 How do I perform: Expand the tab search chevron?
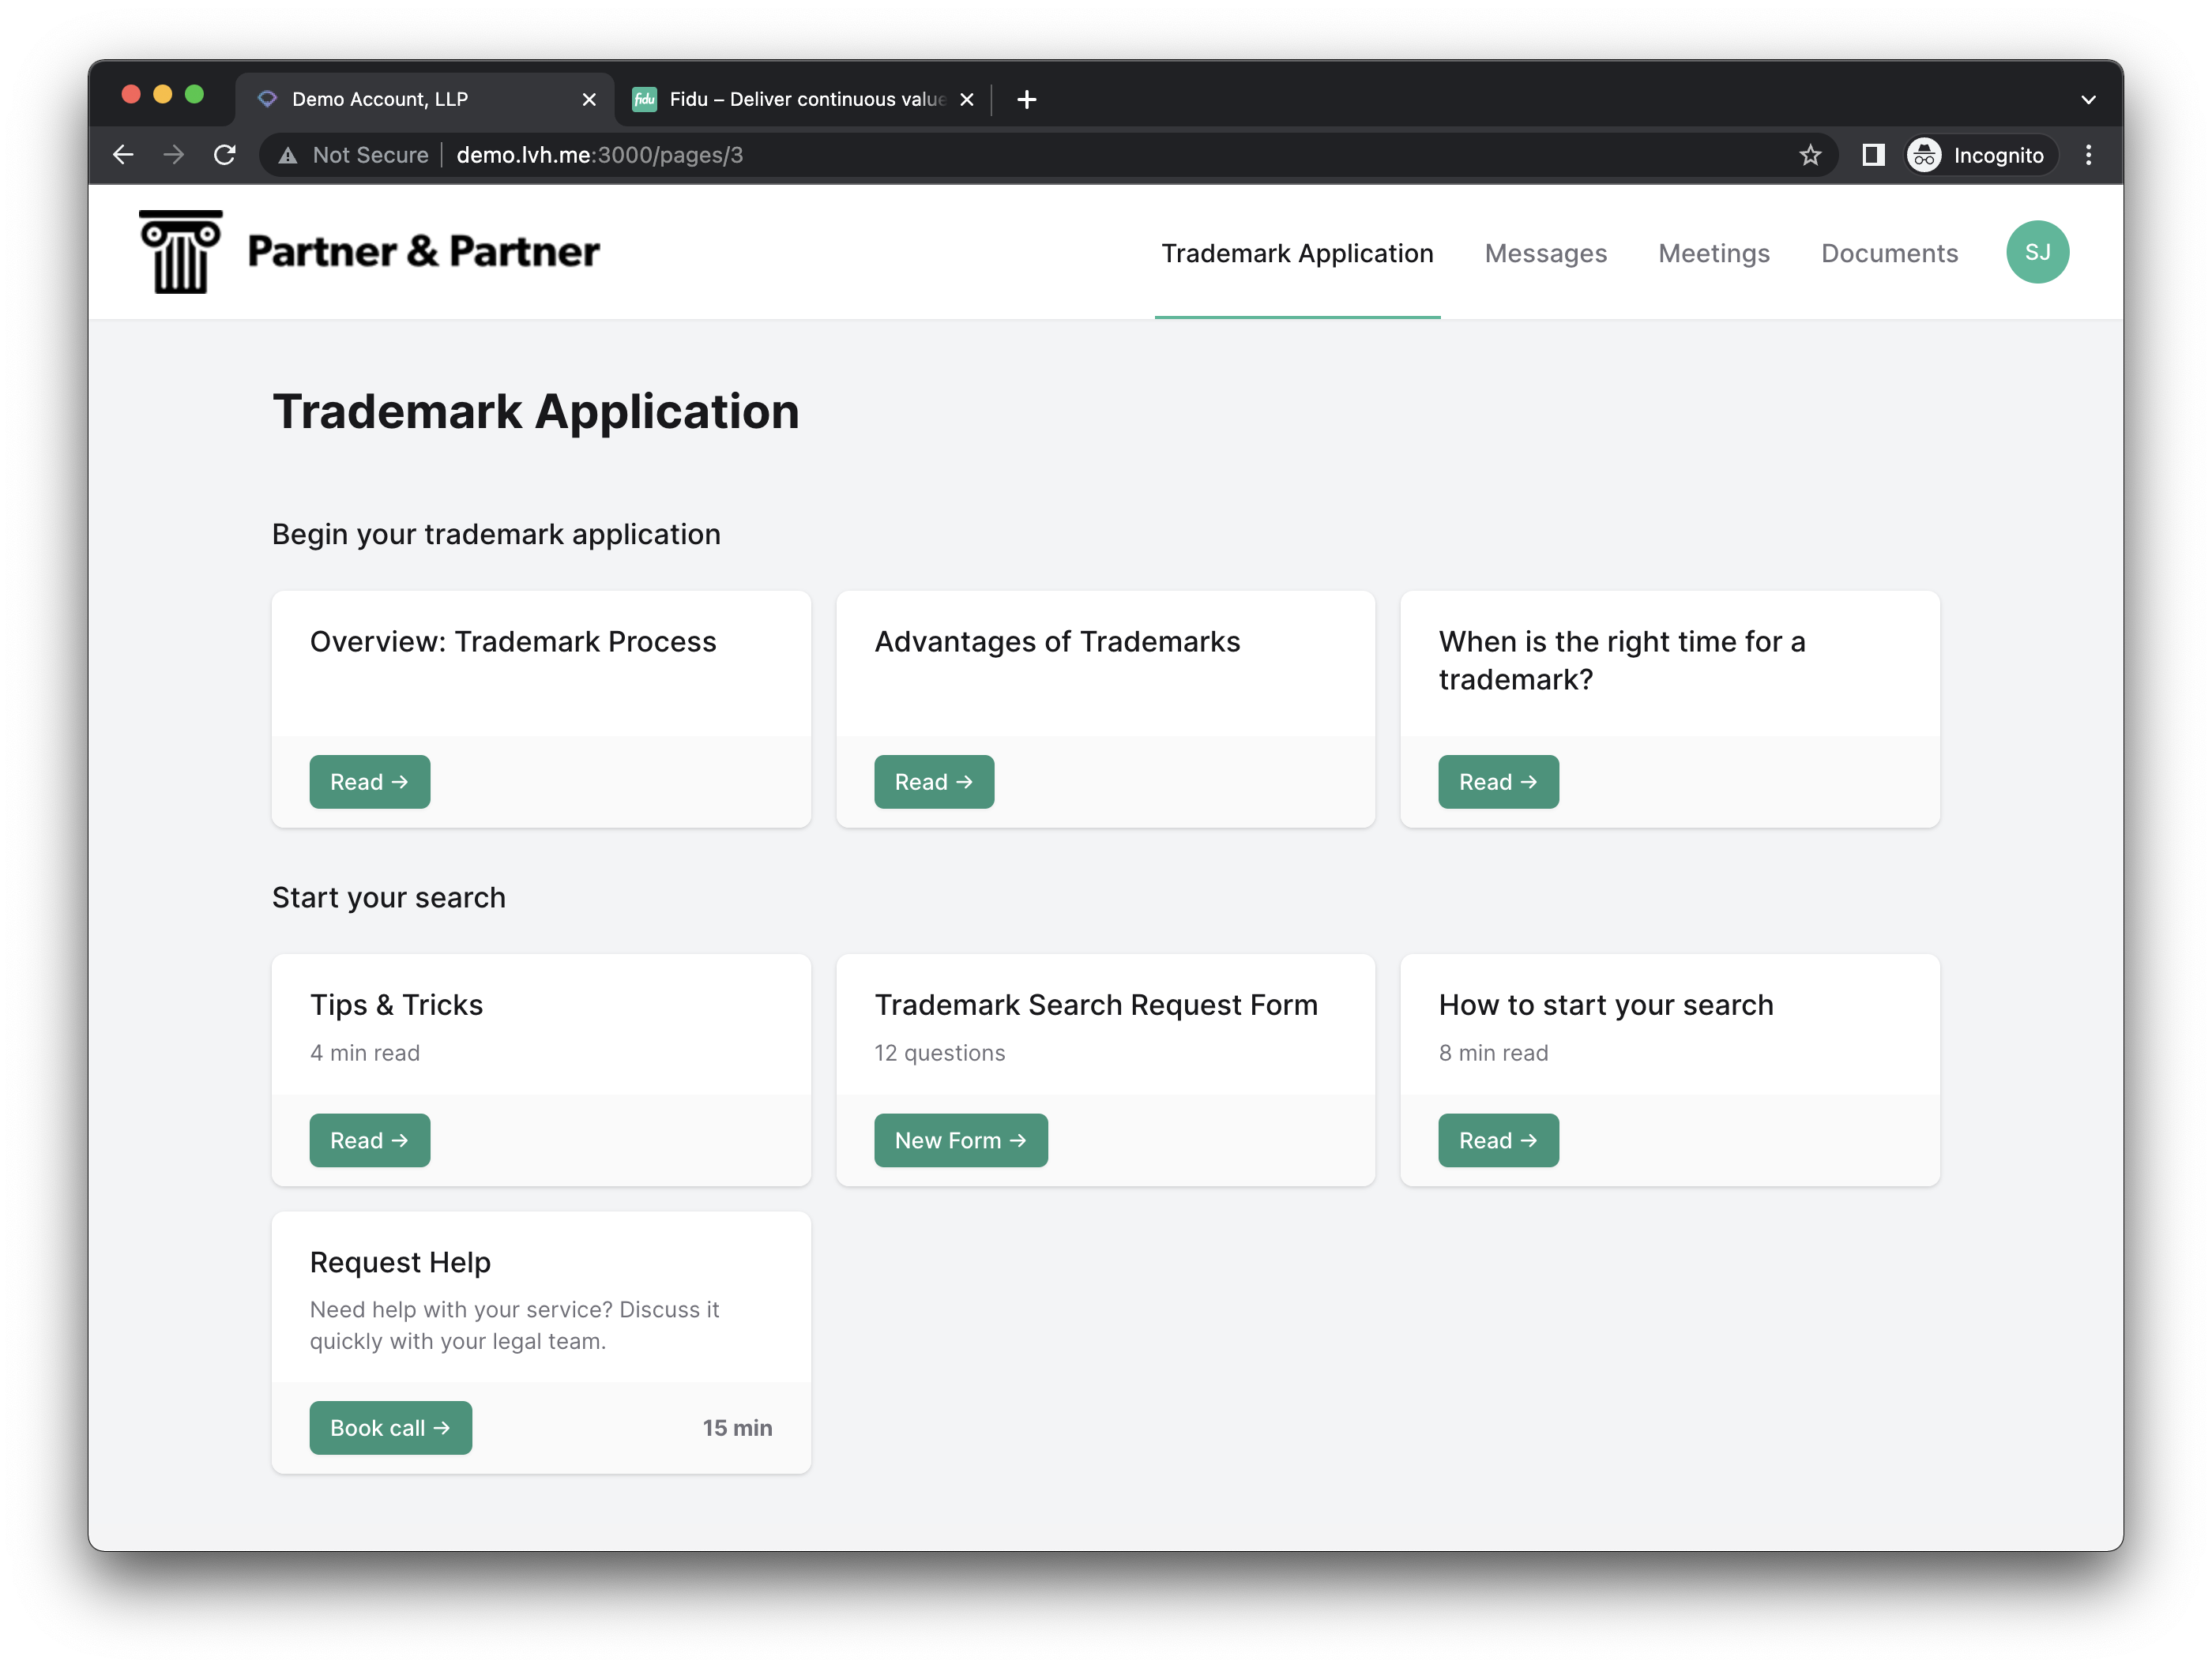click(x=2088, y=99)
